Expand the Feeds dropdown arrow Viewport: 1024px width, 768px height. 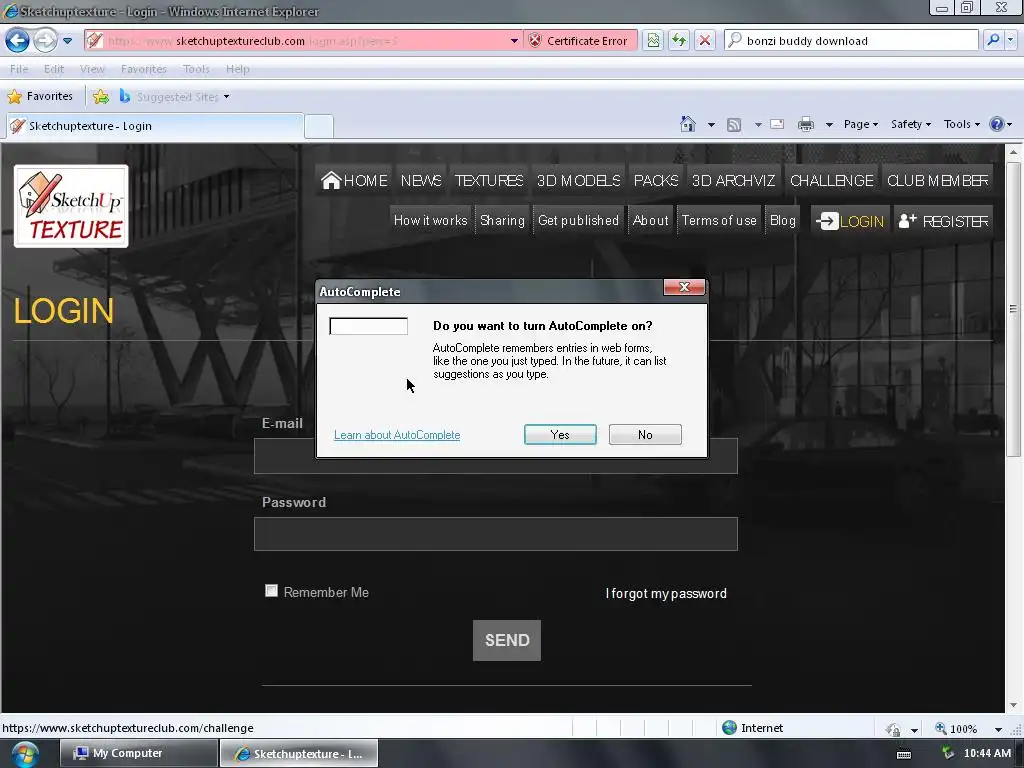758,124
